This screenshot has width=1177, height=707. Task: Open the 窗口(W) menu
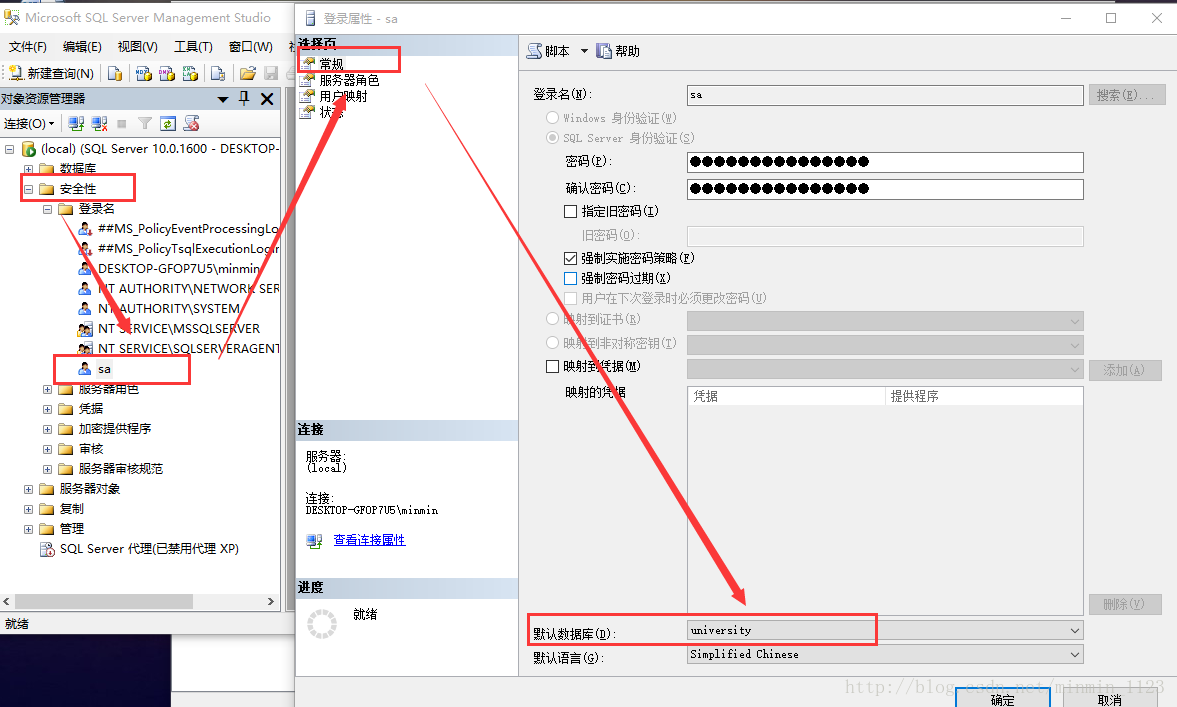tap(251, 47)
